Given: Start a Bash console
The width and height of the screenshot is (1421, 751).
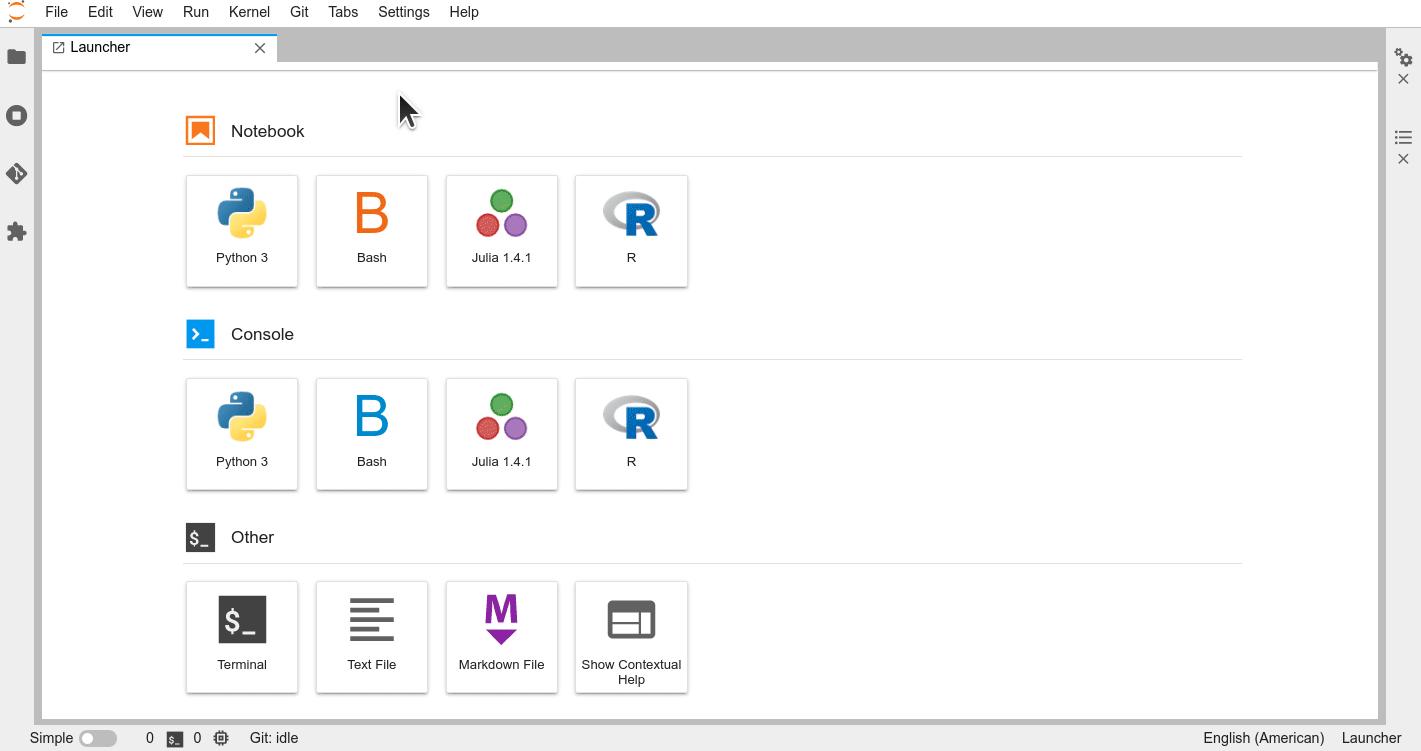Looking at the screenshot, I should tap(372, 434).
